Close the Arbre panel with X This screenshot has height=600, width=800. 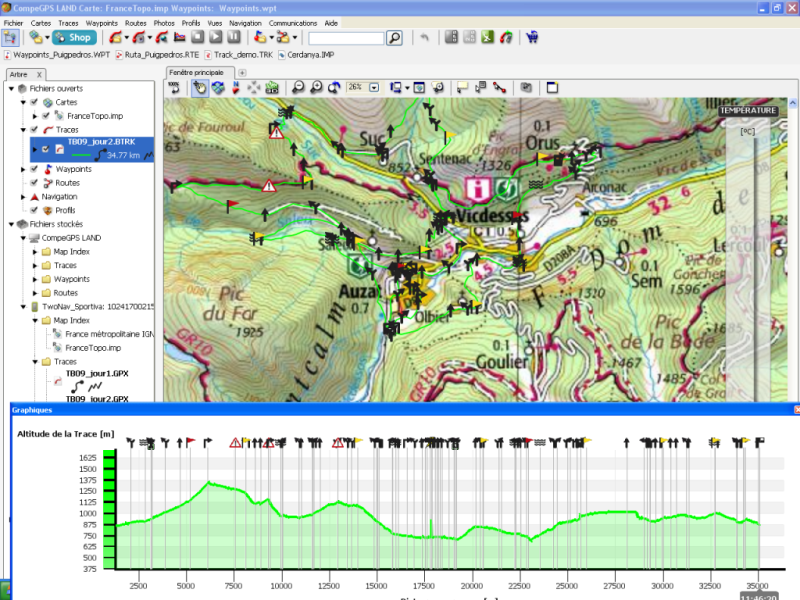[39, 74]
